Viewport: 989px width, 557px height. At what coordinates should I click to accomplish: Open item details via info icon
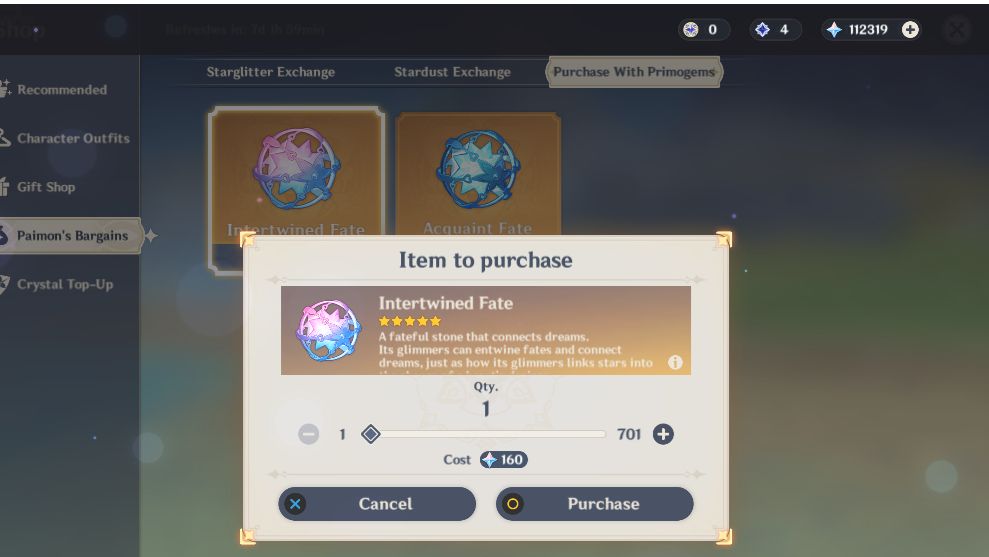(675, 362)
